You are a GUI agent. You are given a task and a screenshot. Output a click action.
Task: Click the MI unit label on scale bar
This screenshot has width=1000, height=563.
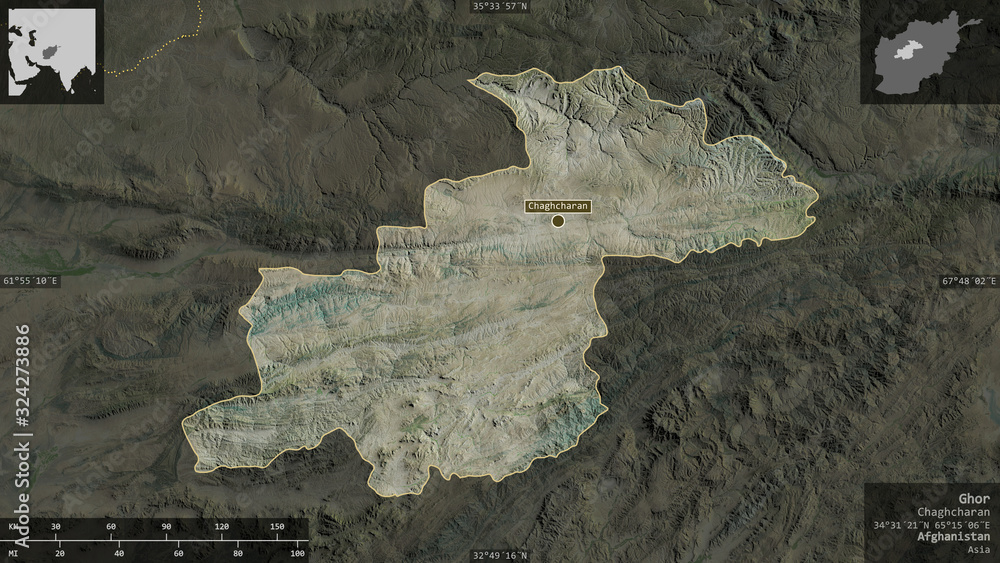coord(13,553)
